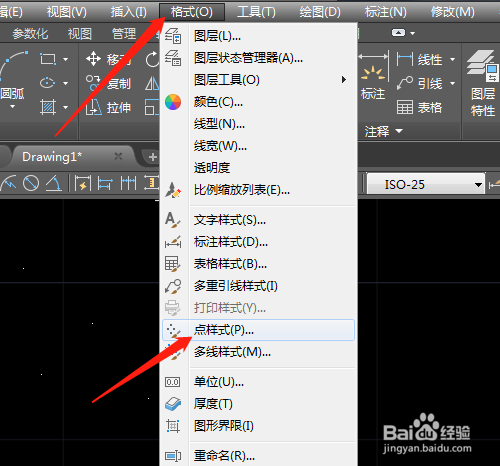Open 单位(U)... settings
Viewport: 500px width, 466px height.
pos(258,382)
